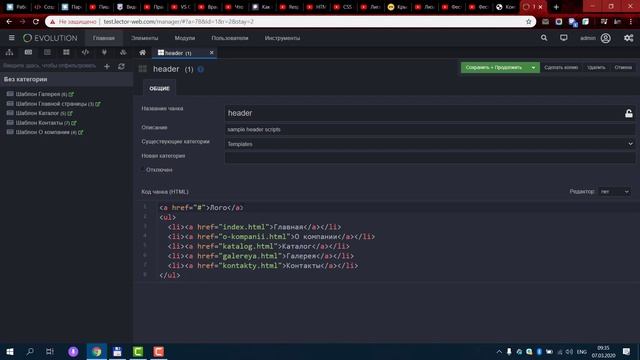Open the Windows Start menu

point(10,351)
